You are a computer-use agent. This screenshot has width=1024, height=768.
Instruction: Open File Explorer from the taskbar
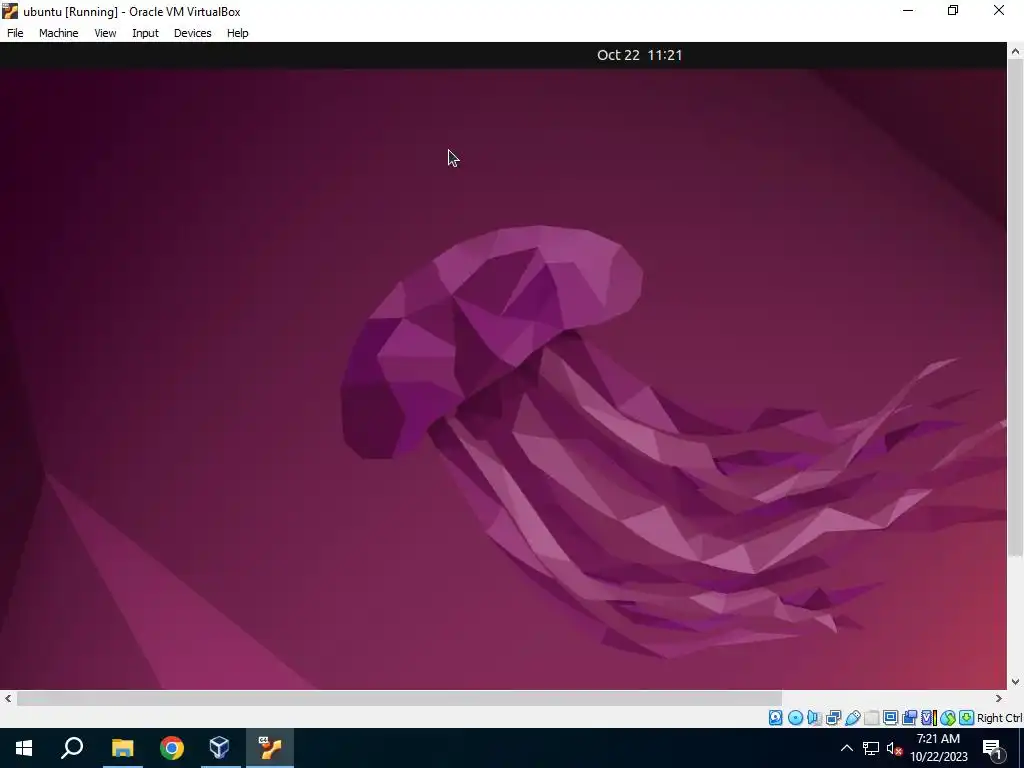pos(122,748)
